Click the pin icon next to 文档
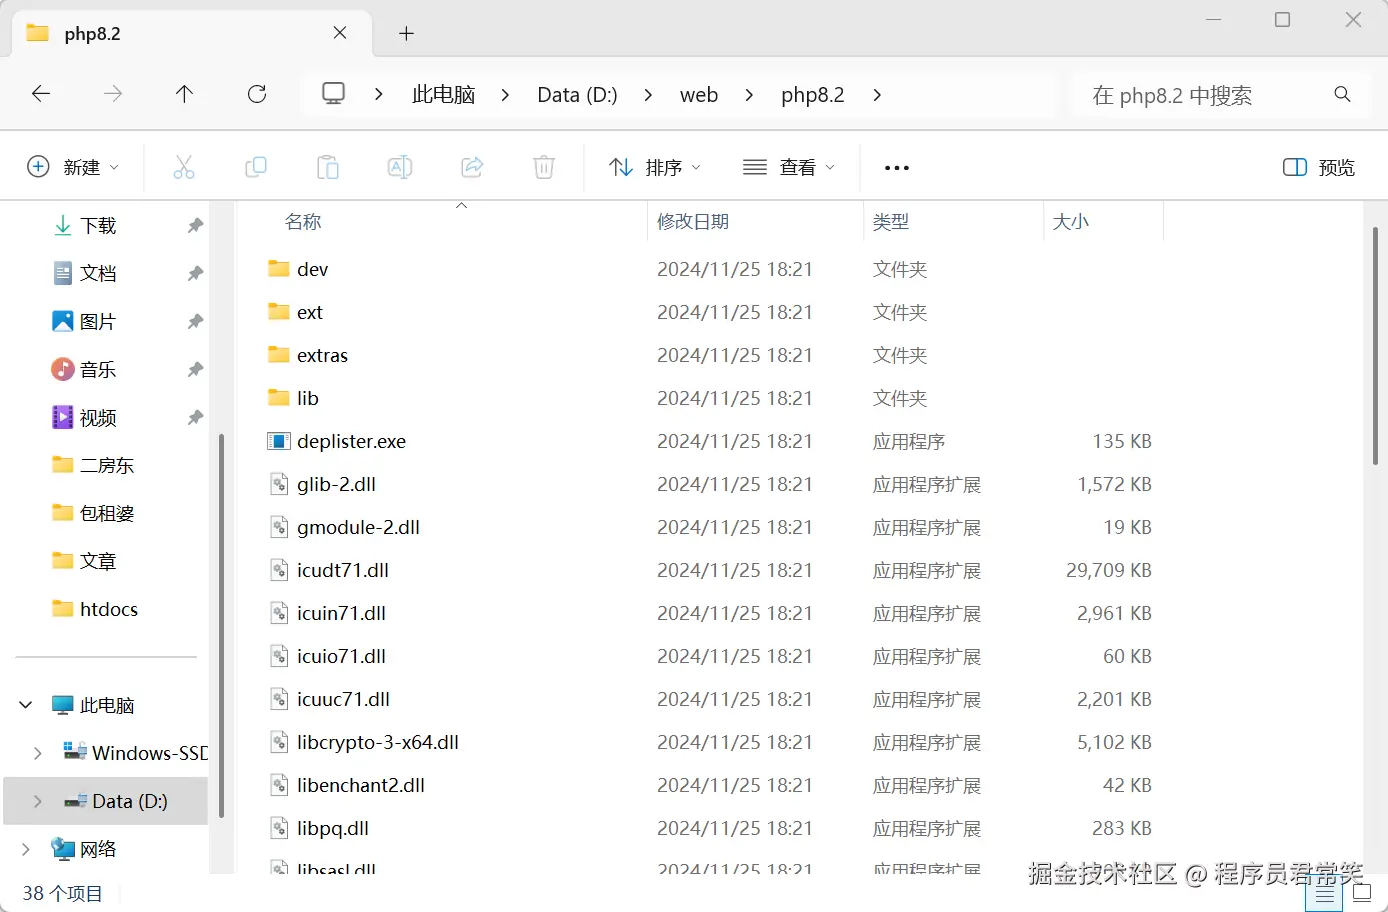This screenshot has width=1388, height=912. (x=195, y=274)
